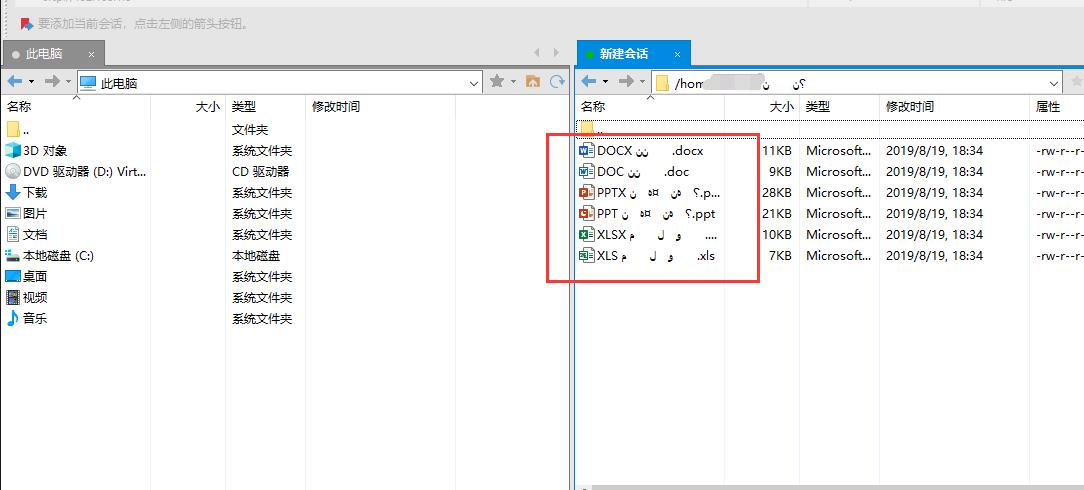
Task: Select the 3D 对象 folder icon
Action: tap(12, 151)
